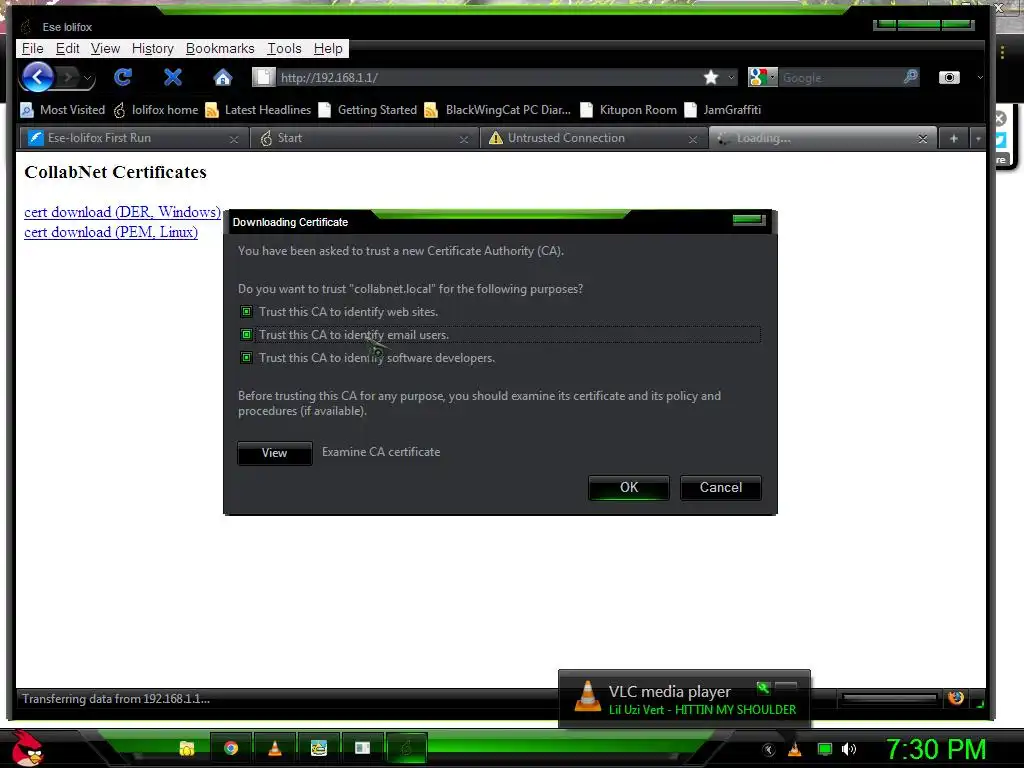Click the green monitor tray icon
The width and height of the screenshot is (1024, 768).
coord(825,749)
